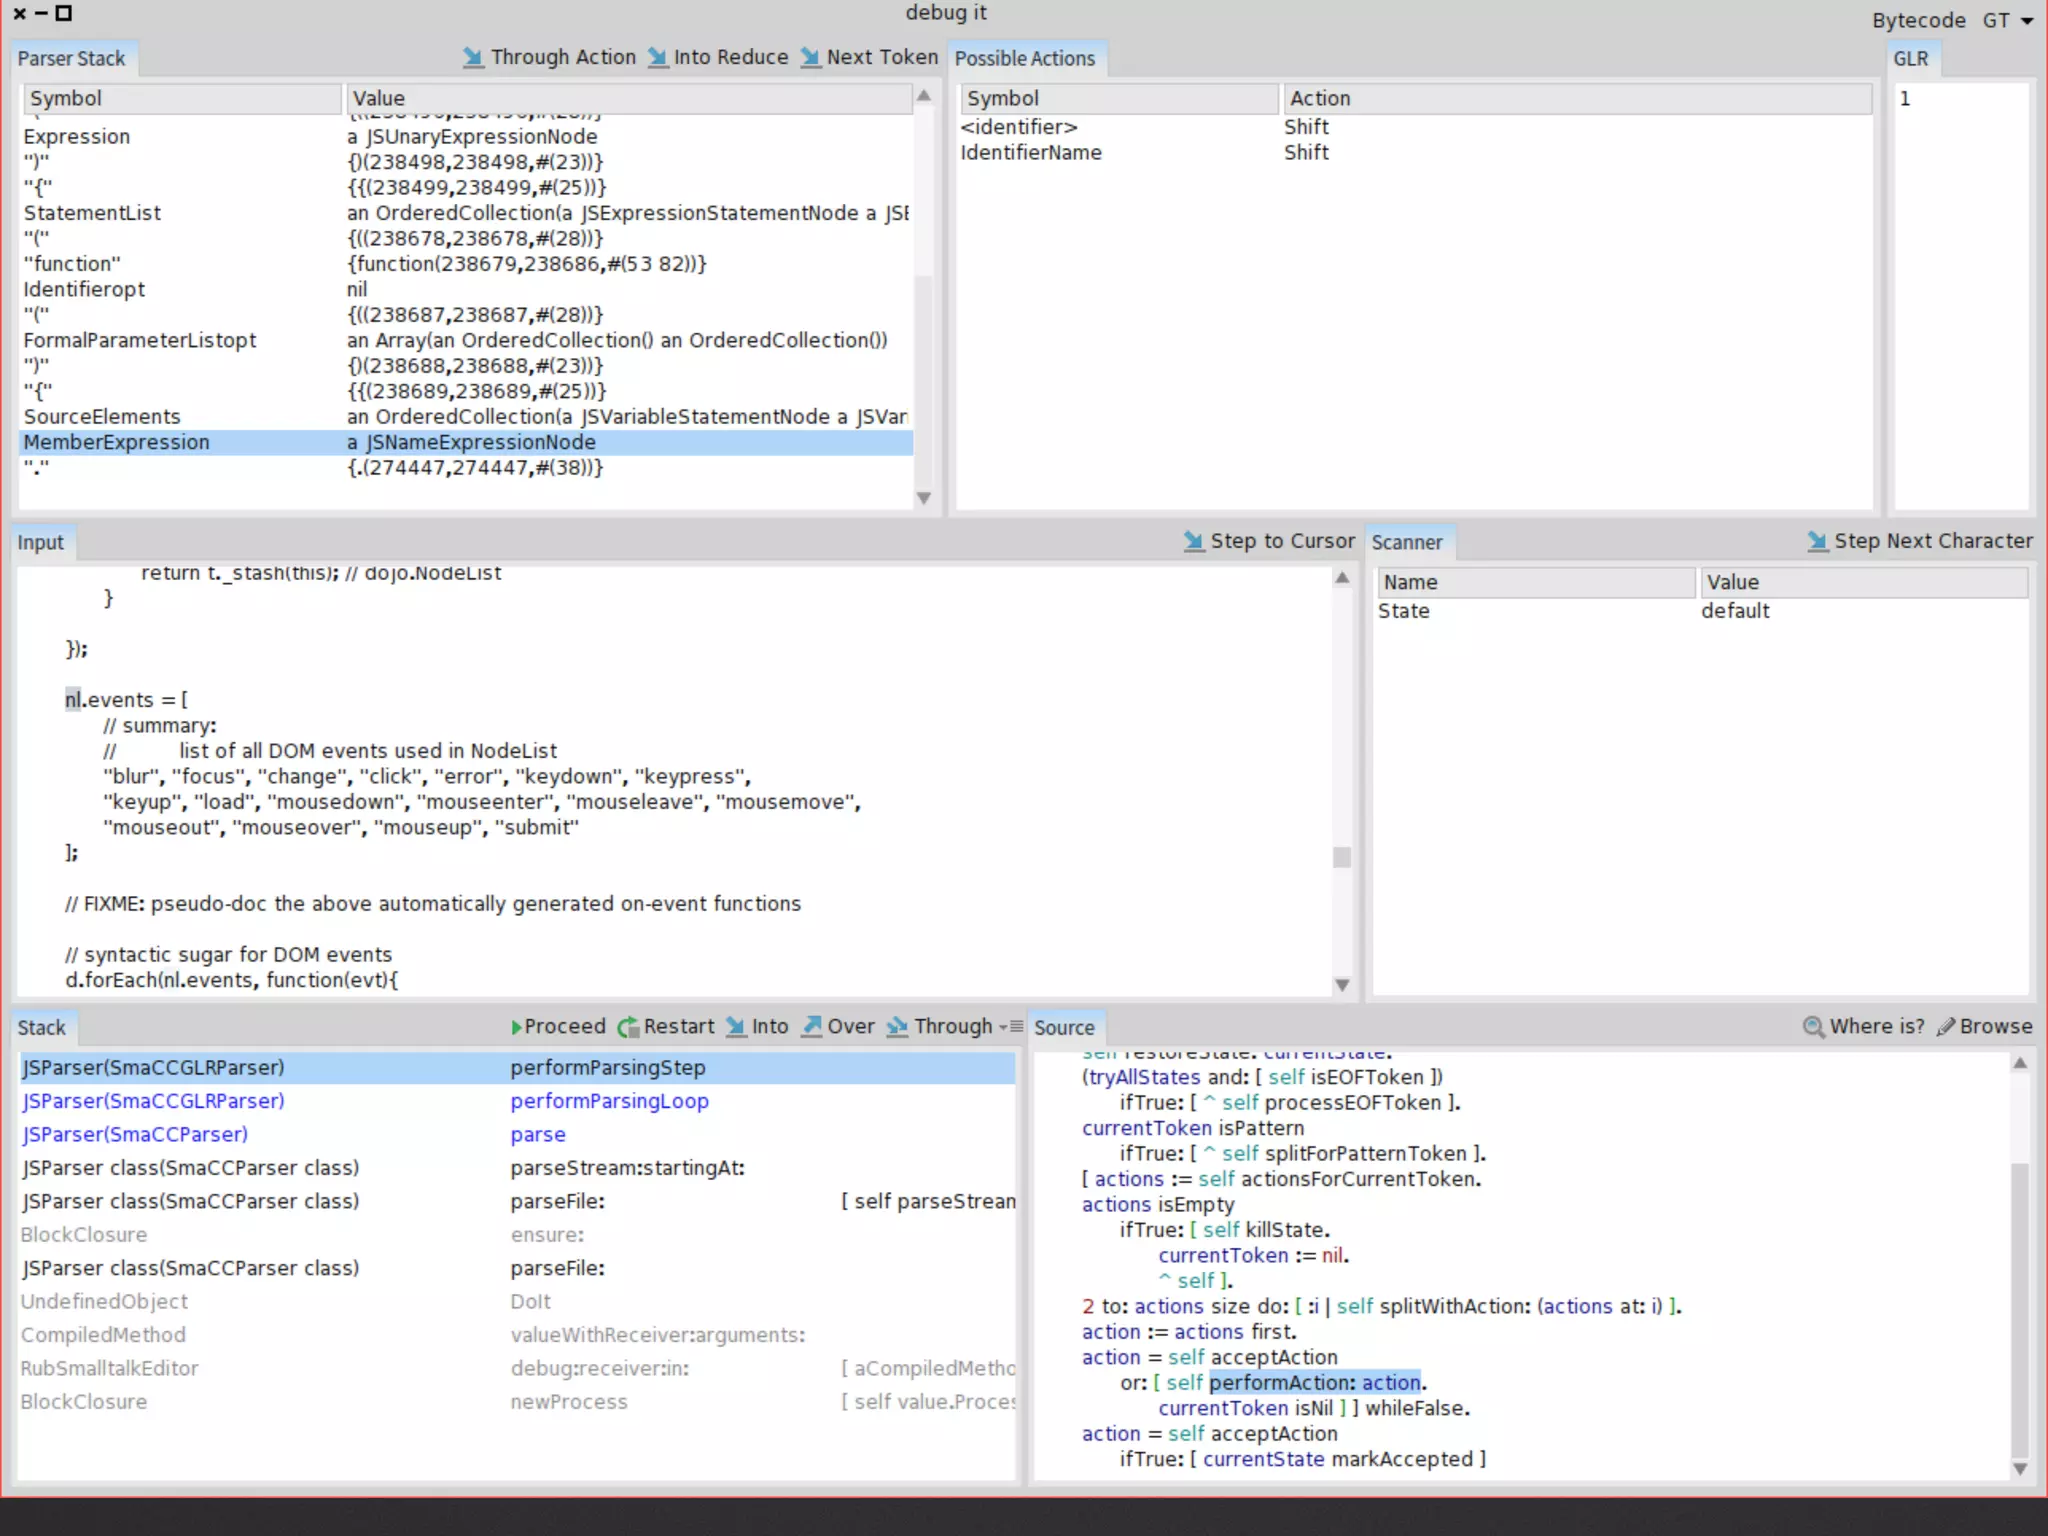Click the green Proceed play icon
Viewport: 2048px width, 1536px height.
[516, 1027]
